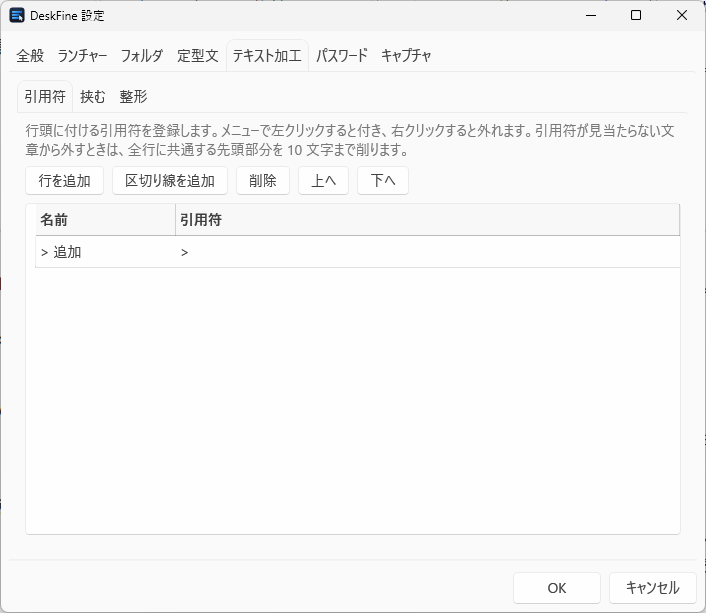Click the DeskFine app icon in title bar

point(17,15)
